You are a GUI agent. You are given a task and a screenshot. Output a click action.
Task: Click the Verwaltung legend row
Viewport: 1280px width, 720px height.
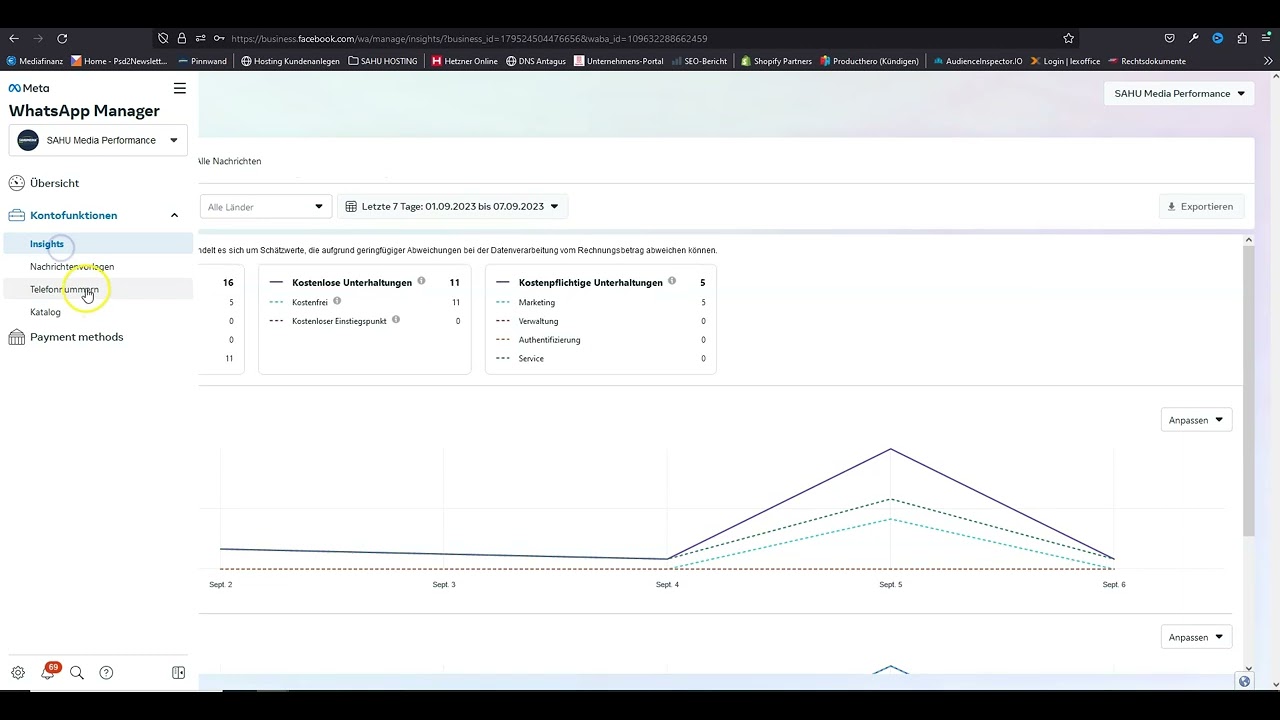tap(601, 321)
